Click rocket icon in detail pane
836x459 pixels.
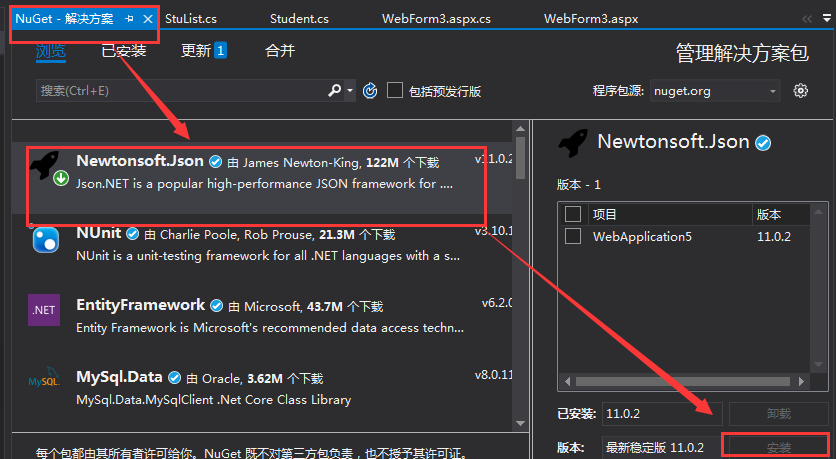point(573,143)
